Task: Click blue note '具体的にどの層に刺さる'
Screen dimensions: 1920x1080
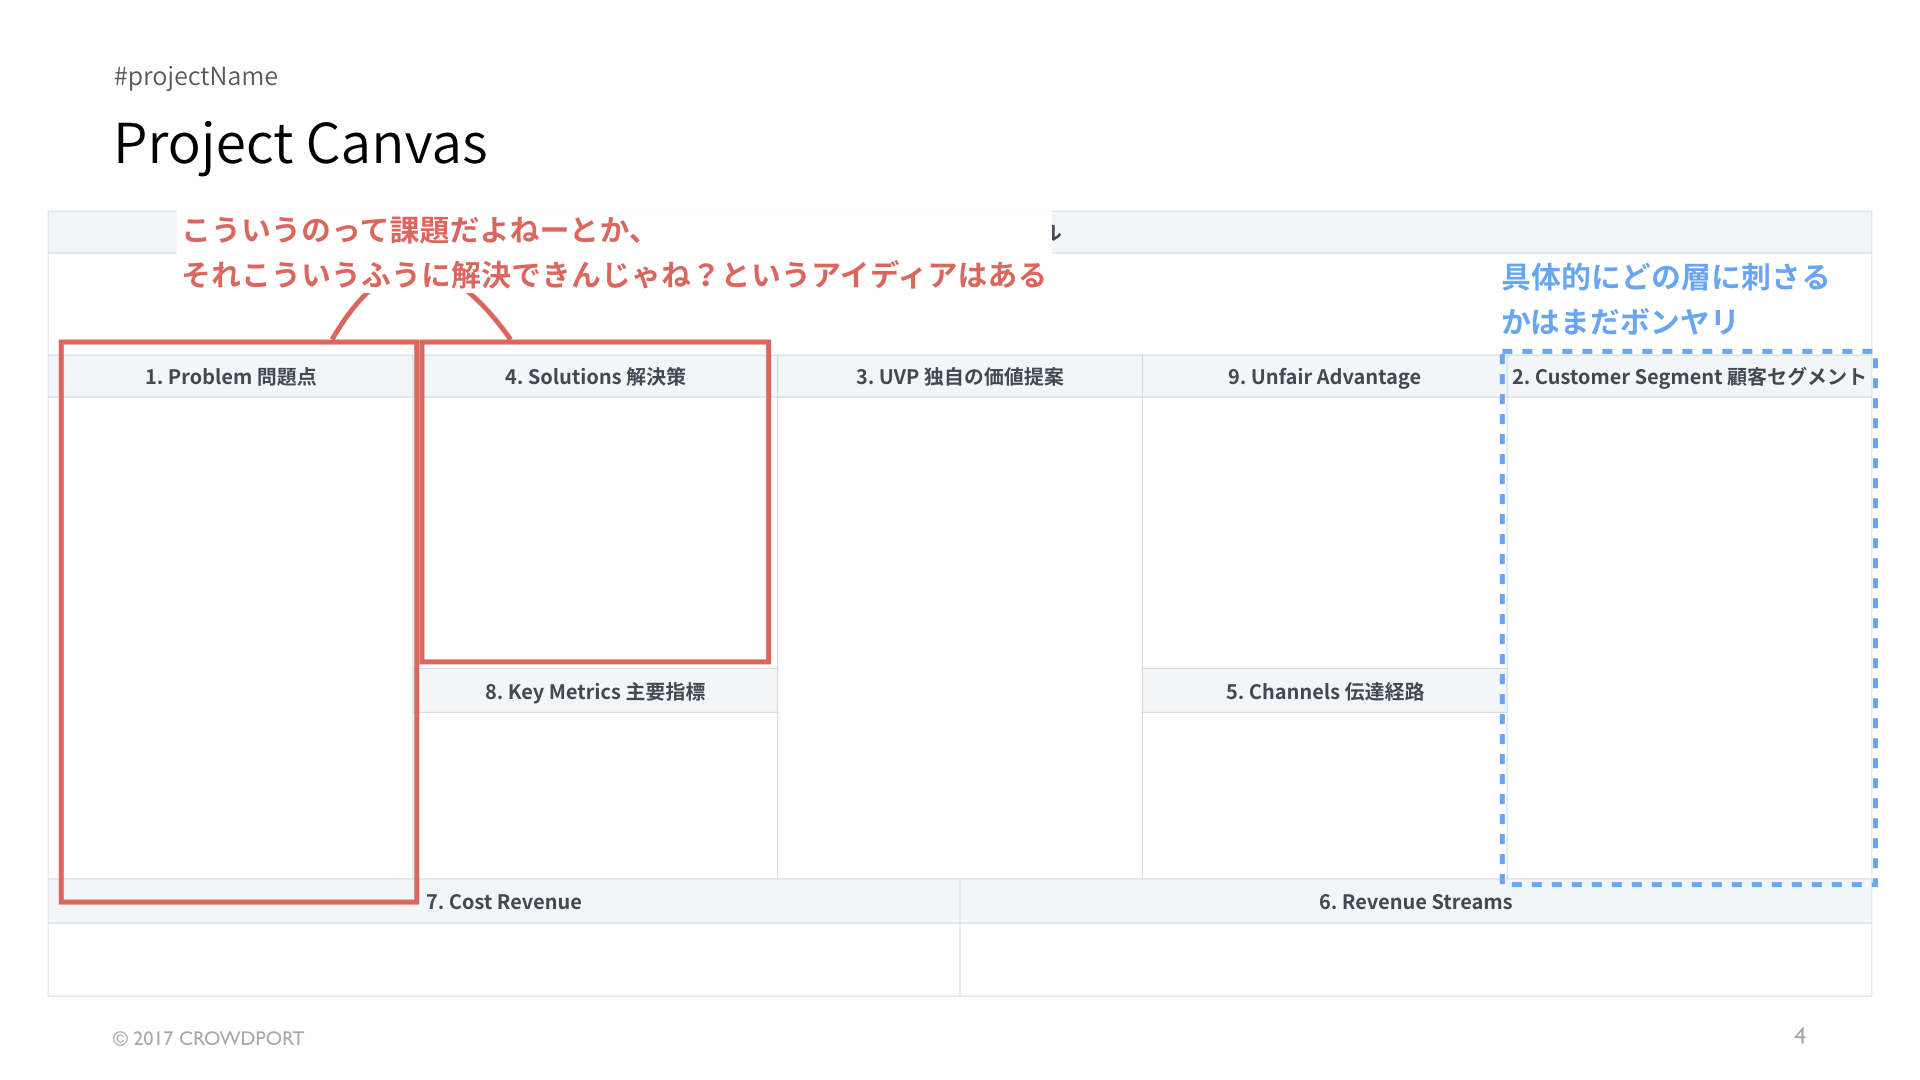Action: coord(1665,277)
